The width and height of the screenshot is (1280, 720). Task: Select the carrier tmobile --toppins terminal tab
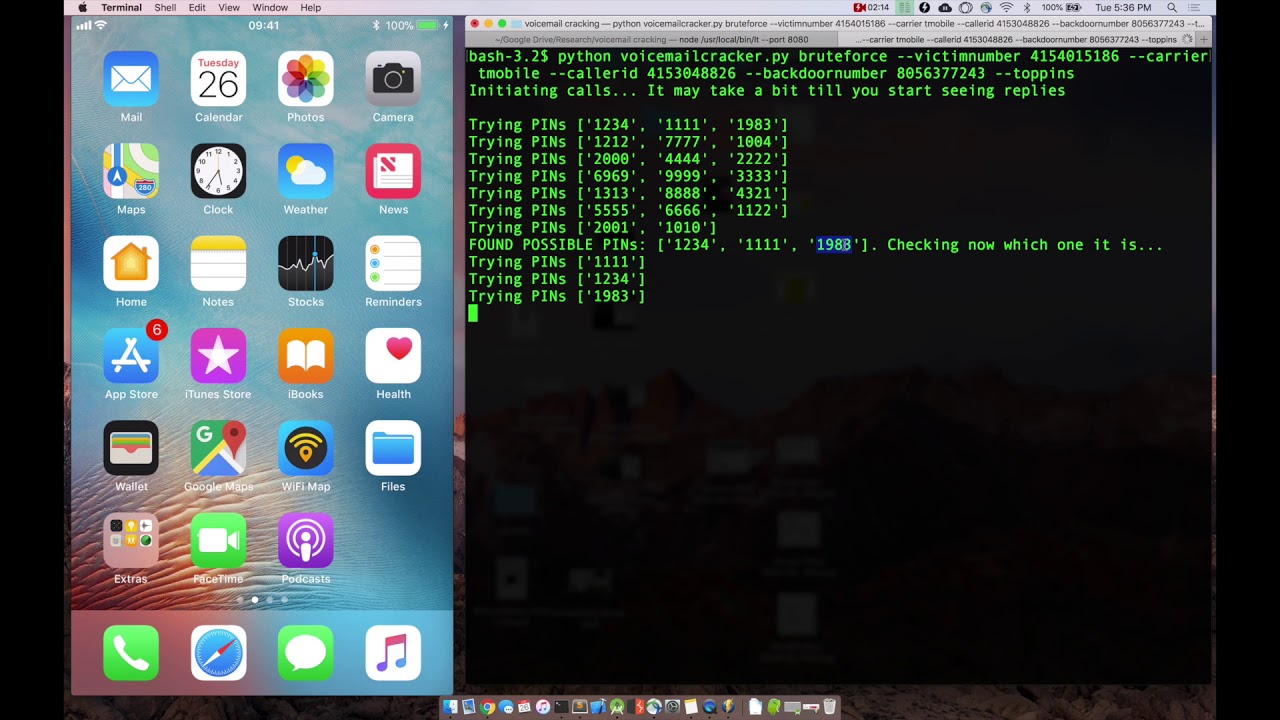click(x=1015, y=39)
